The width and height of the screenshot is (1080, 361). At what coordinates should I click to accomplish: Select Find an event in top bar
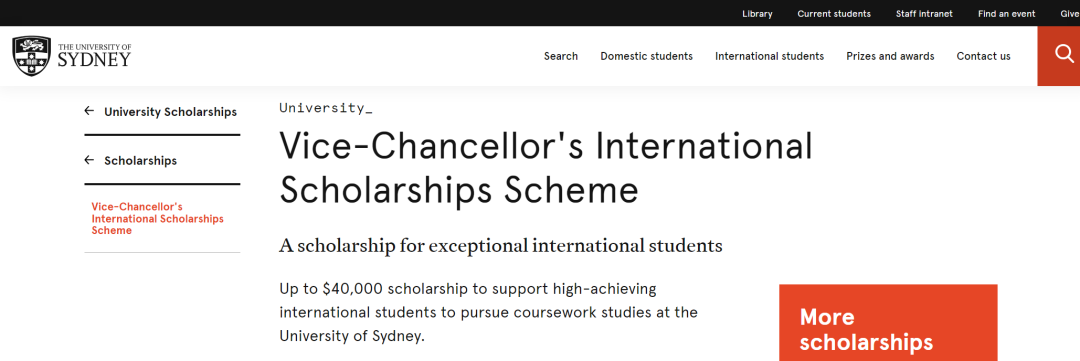coord(1006,14)
